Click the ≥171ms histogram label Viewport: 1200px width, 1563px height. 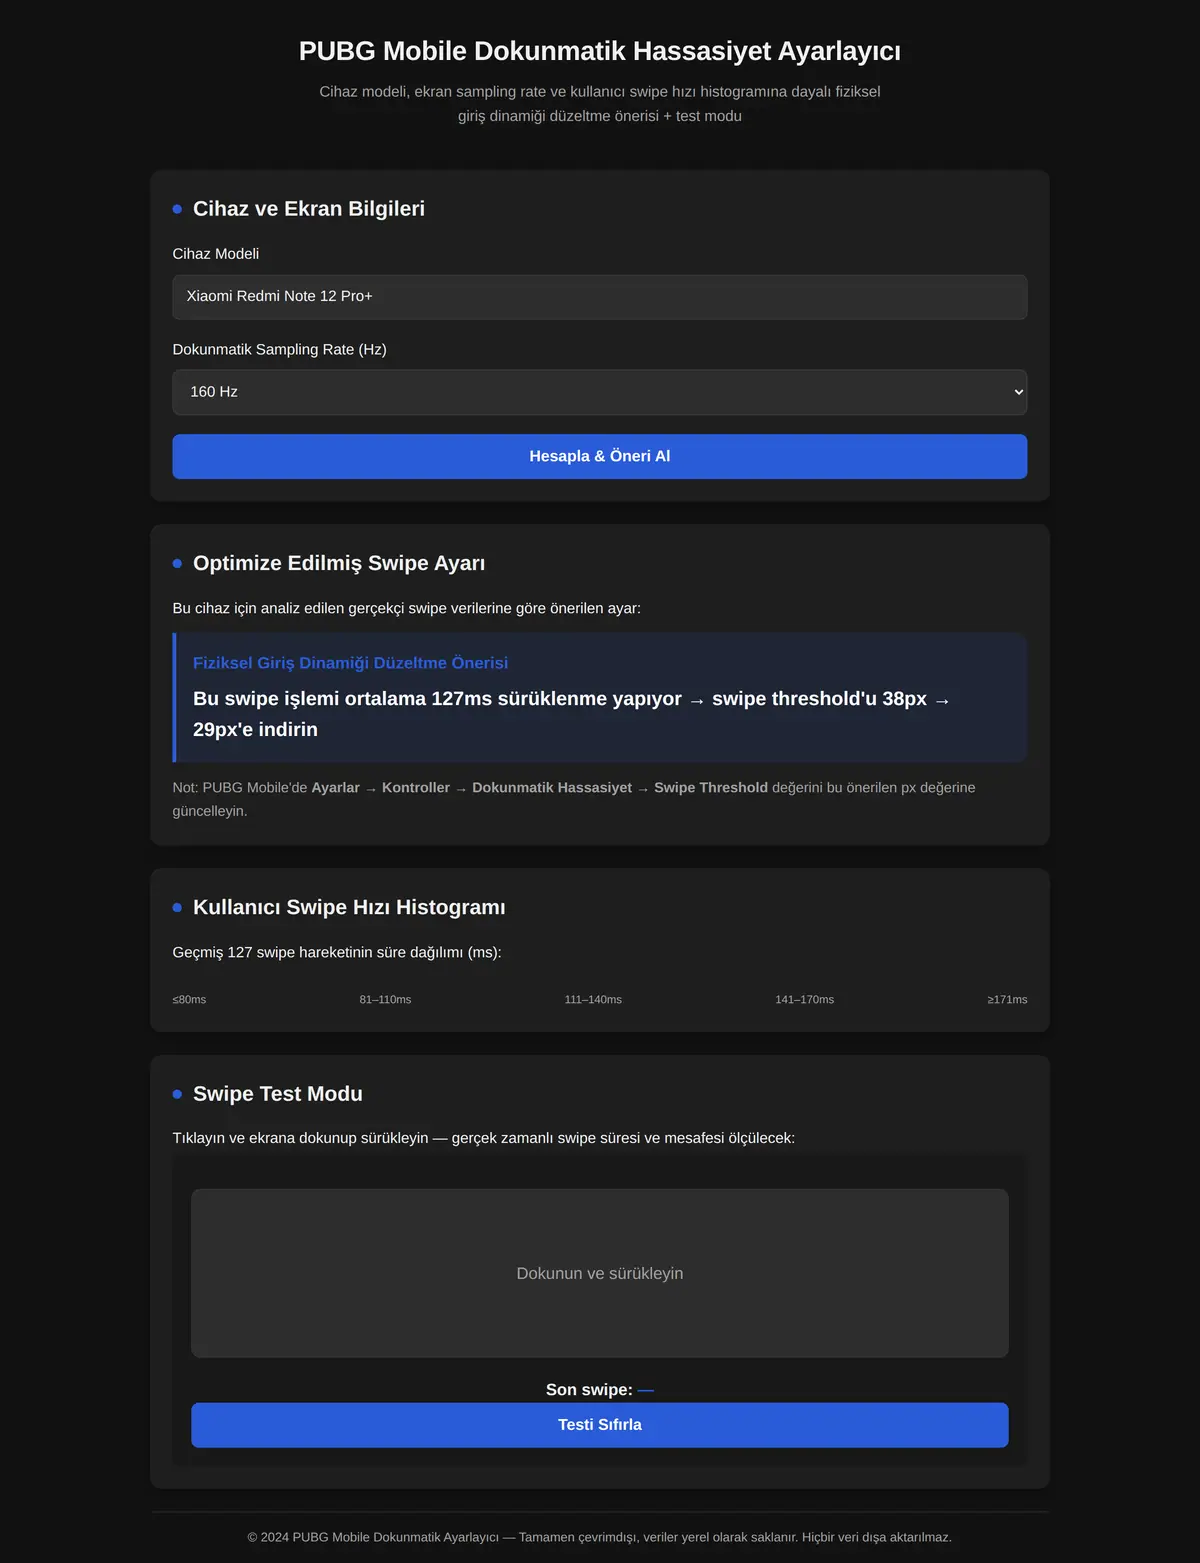[1007, 1000]
